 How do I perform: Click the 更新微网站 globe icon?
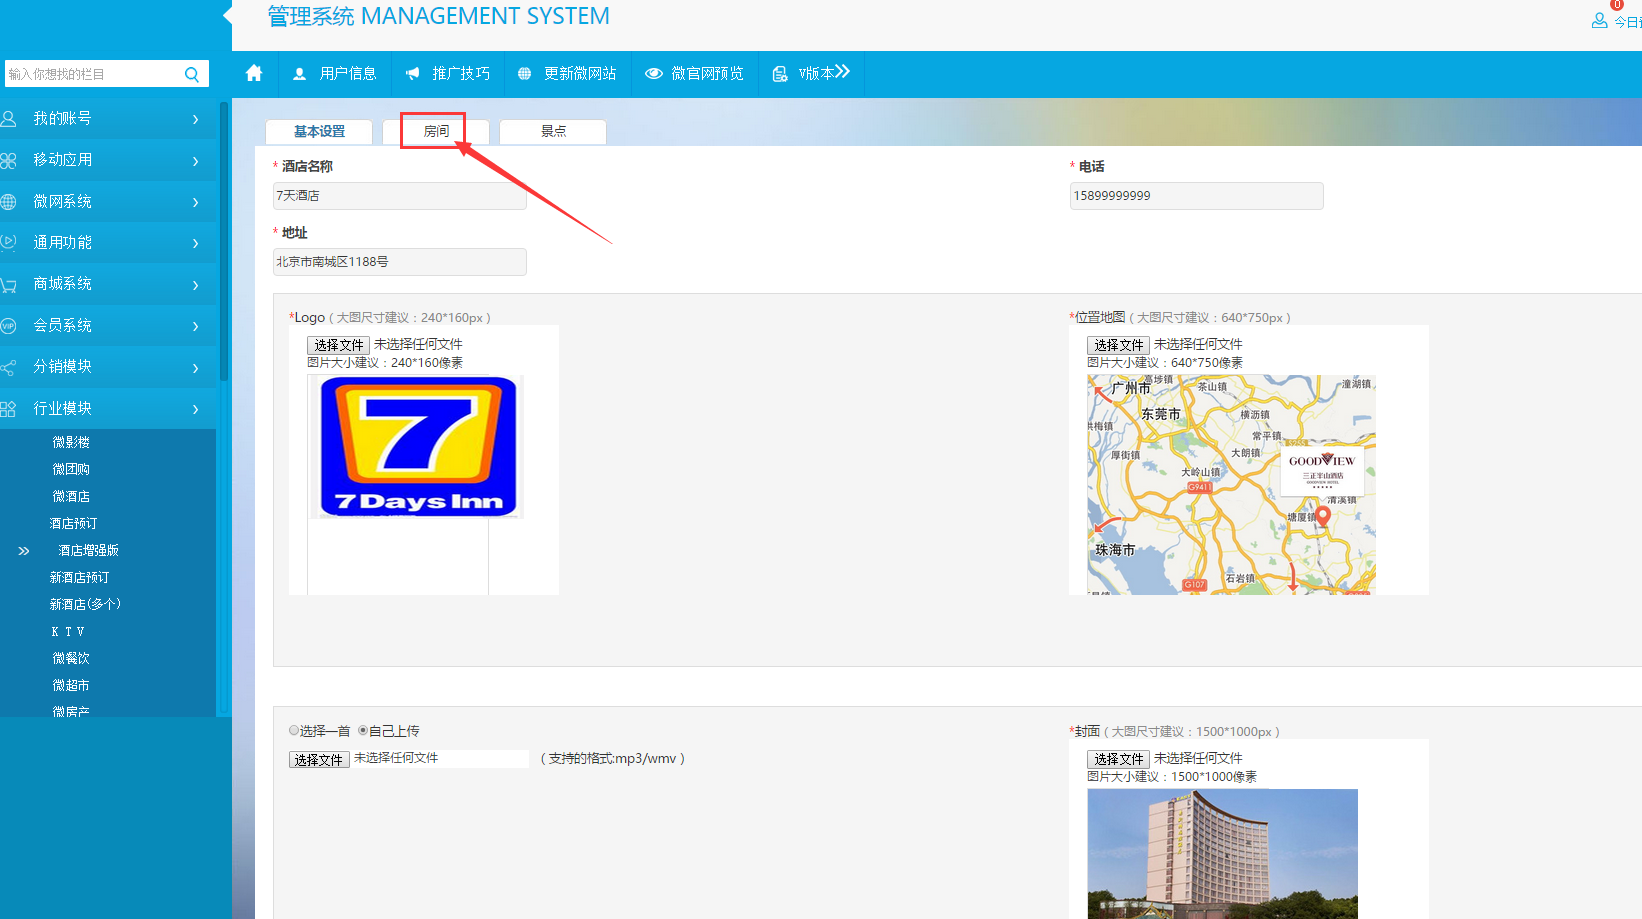[x=525, y=74]
